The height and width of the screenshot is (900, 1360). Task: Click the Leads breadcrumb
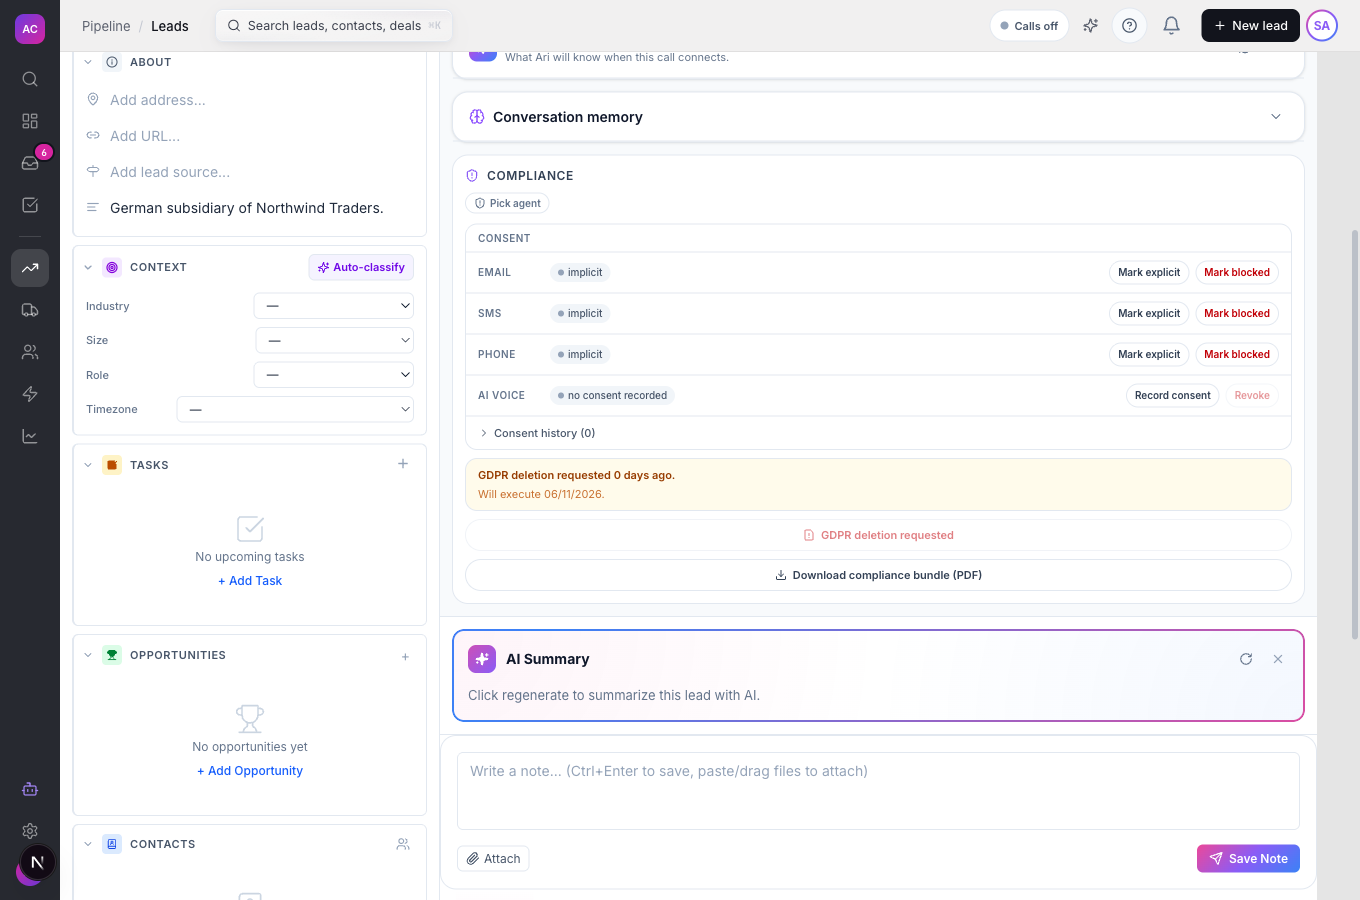click(170, 26)
